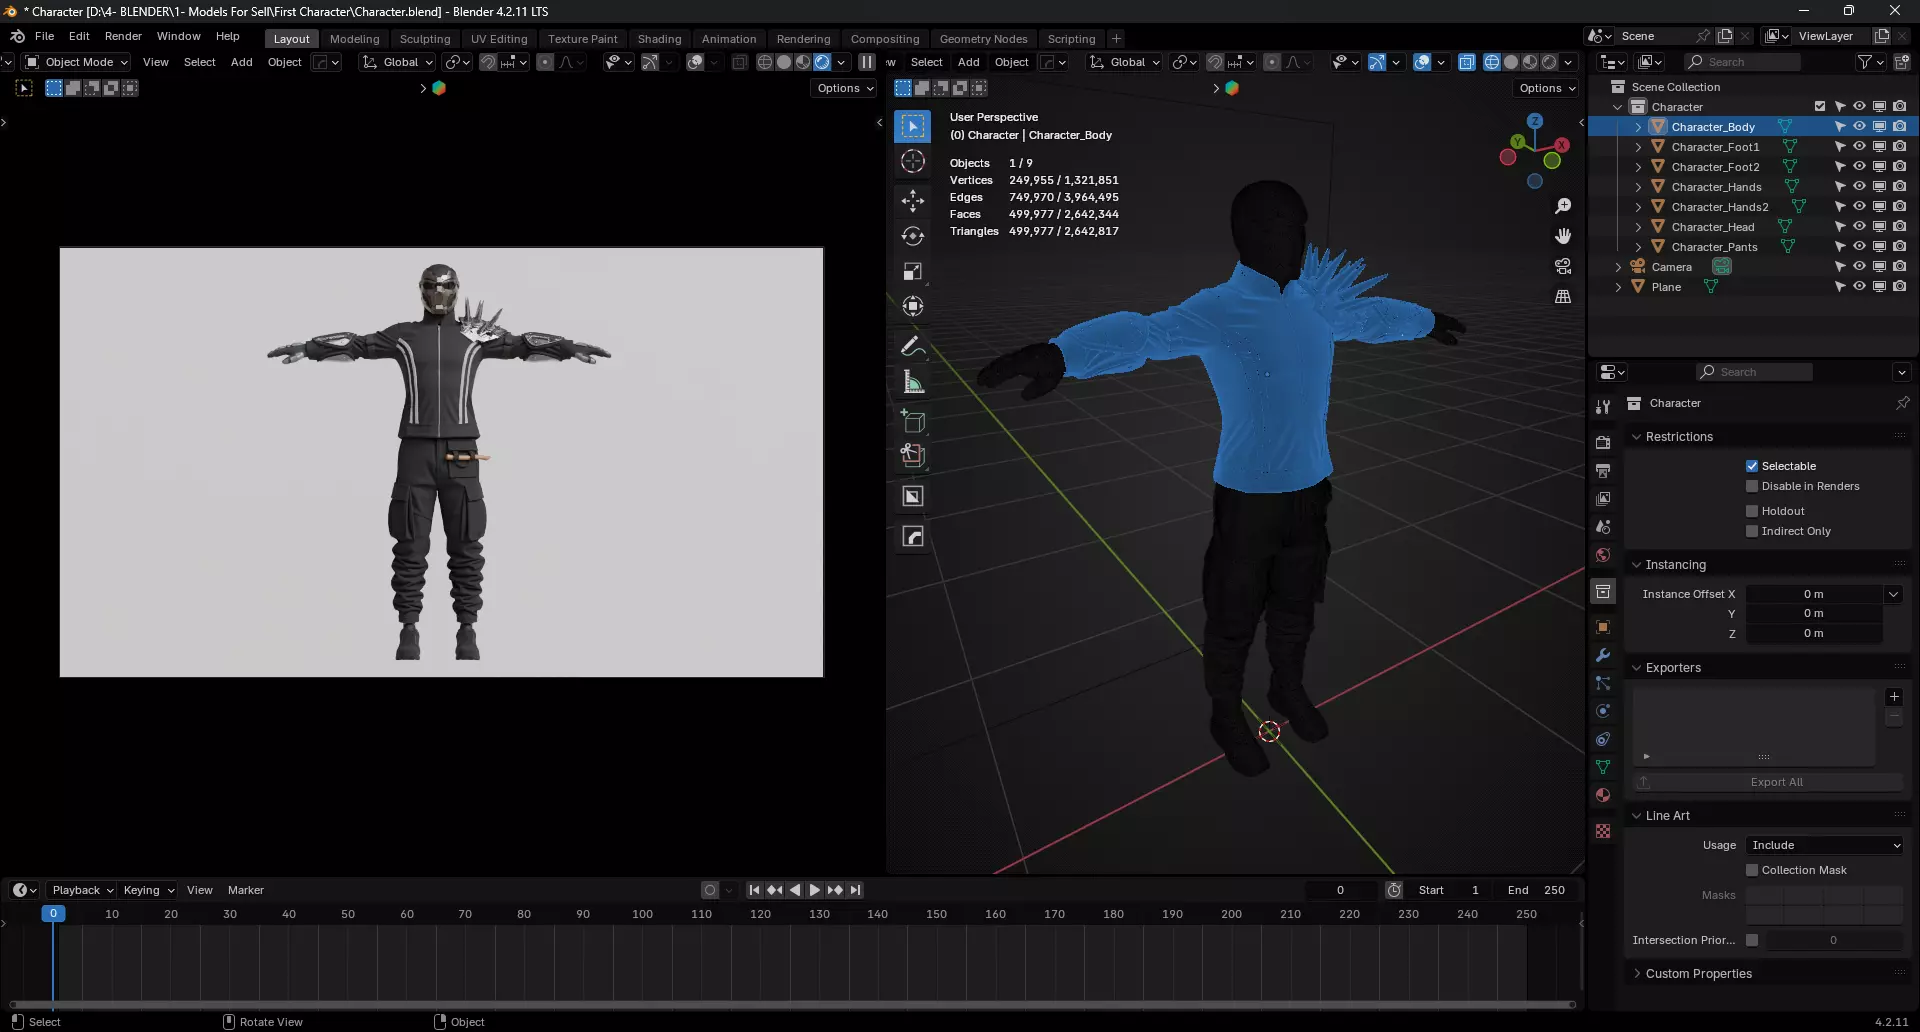
Task: Open the Tool properties tab
Action: 1603,406
